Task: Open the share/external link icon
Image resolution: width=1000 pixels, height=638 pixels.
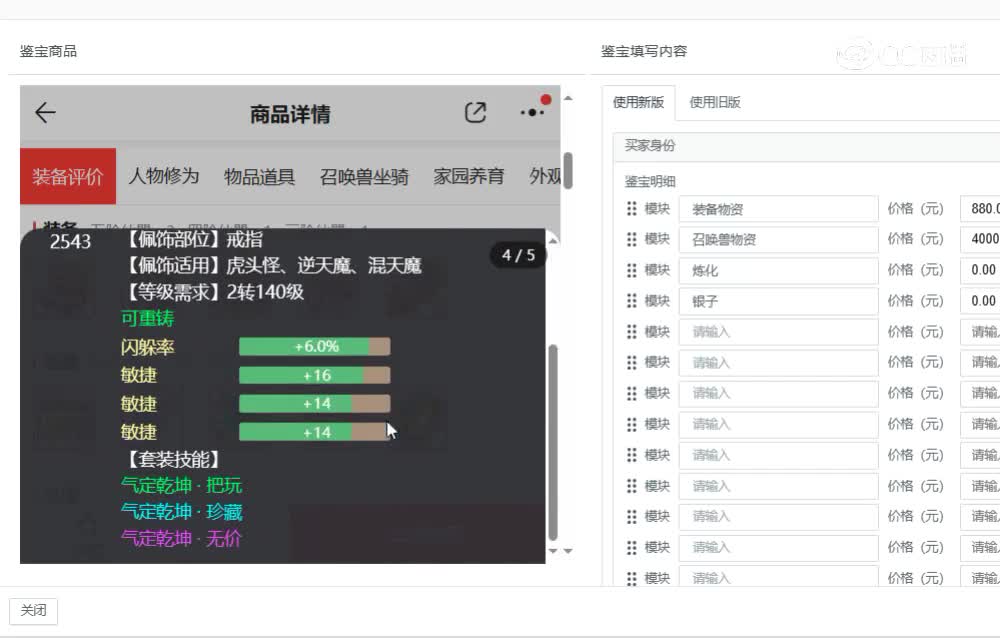Action: 477,112
